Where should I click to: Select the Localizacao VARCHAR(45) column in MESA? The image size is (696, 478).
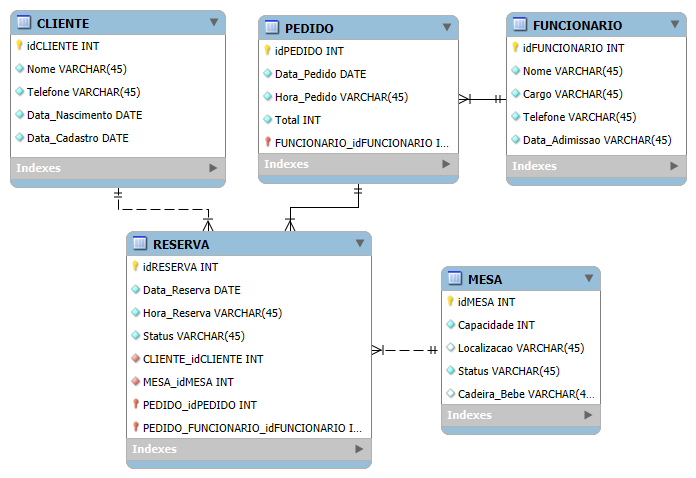[521, 348]
